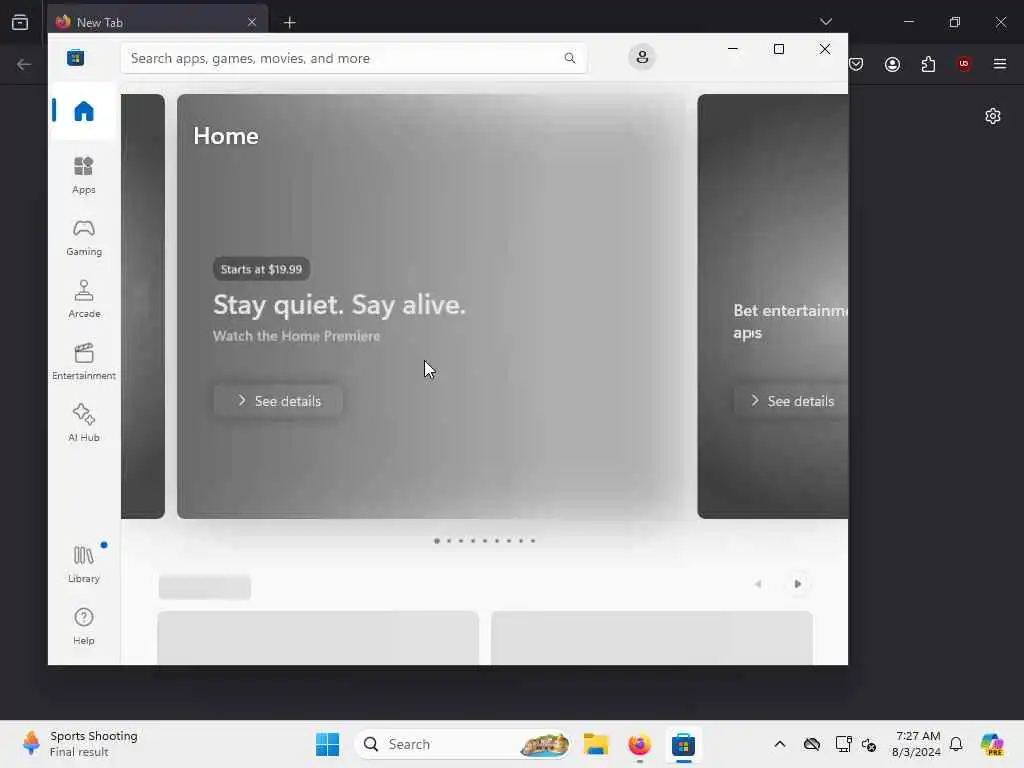
Task: Click the Stay quiet. Say alive. headline
Action: (340, 304)
